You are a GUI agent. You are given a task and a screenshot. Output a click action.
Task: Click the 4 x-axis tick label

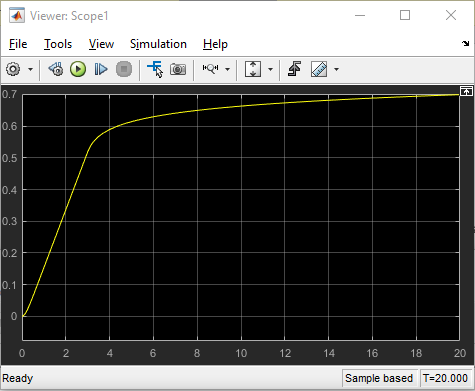click(x=110, y=353)
